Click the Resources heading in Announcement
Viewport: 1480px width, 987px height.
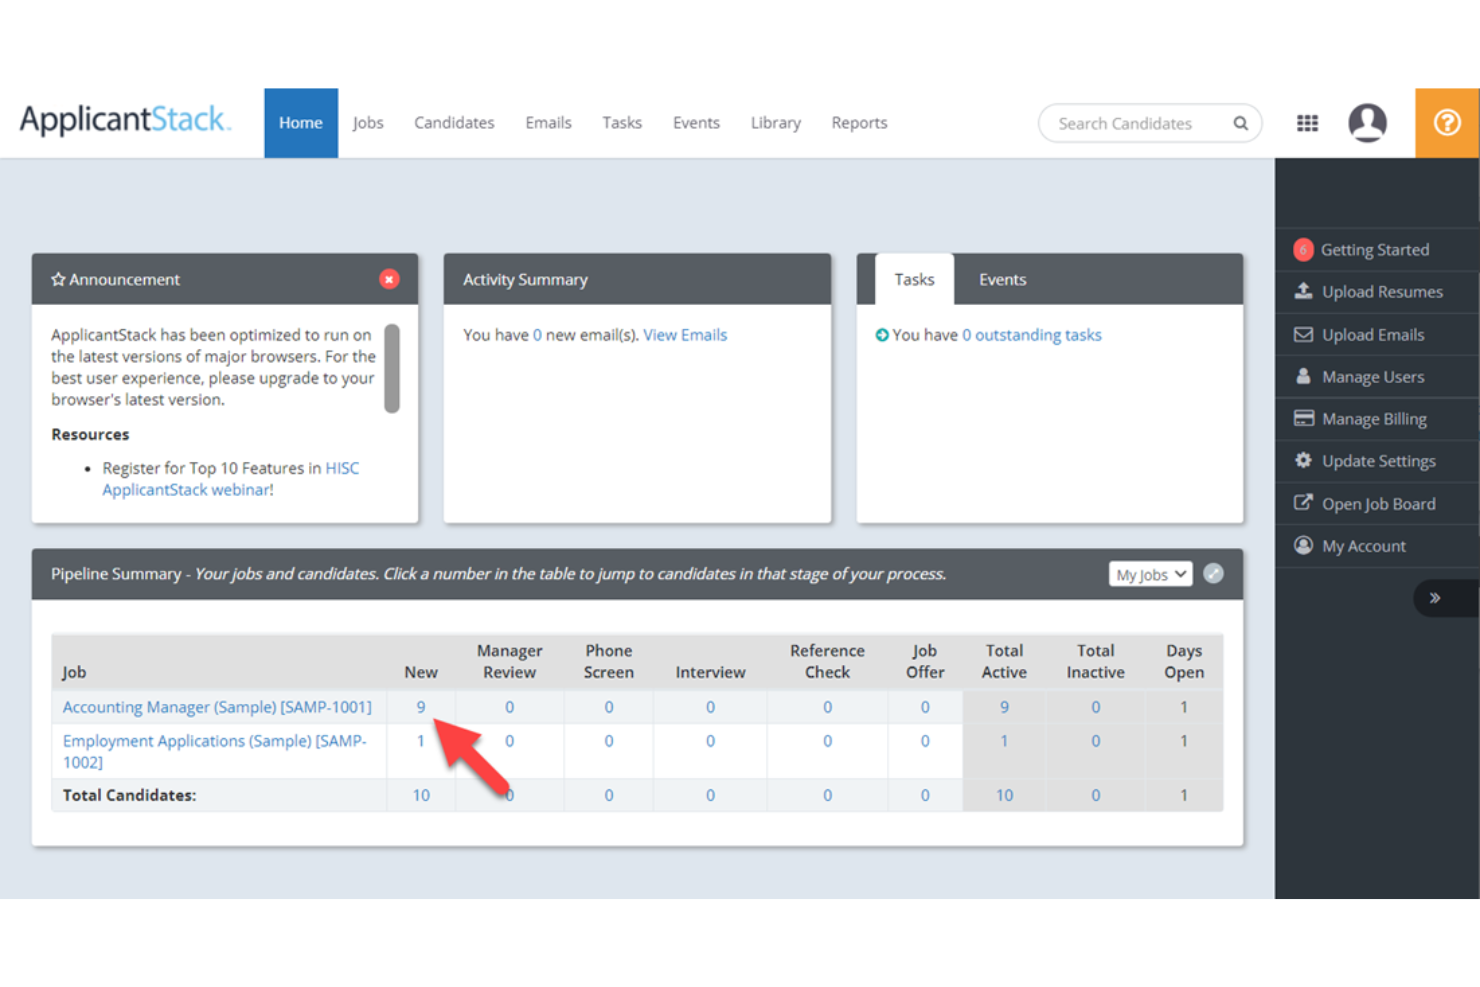click(90, 434)
